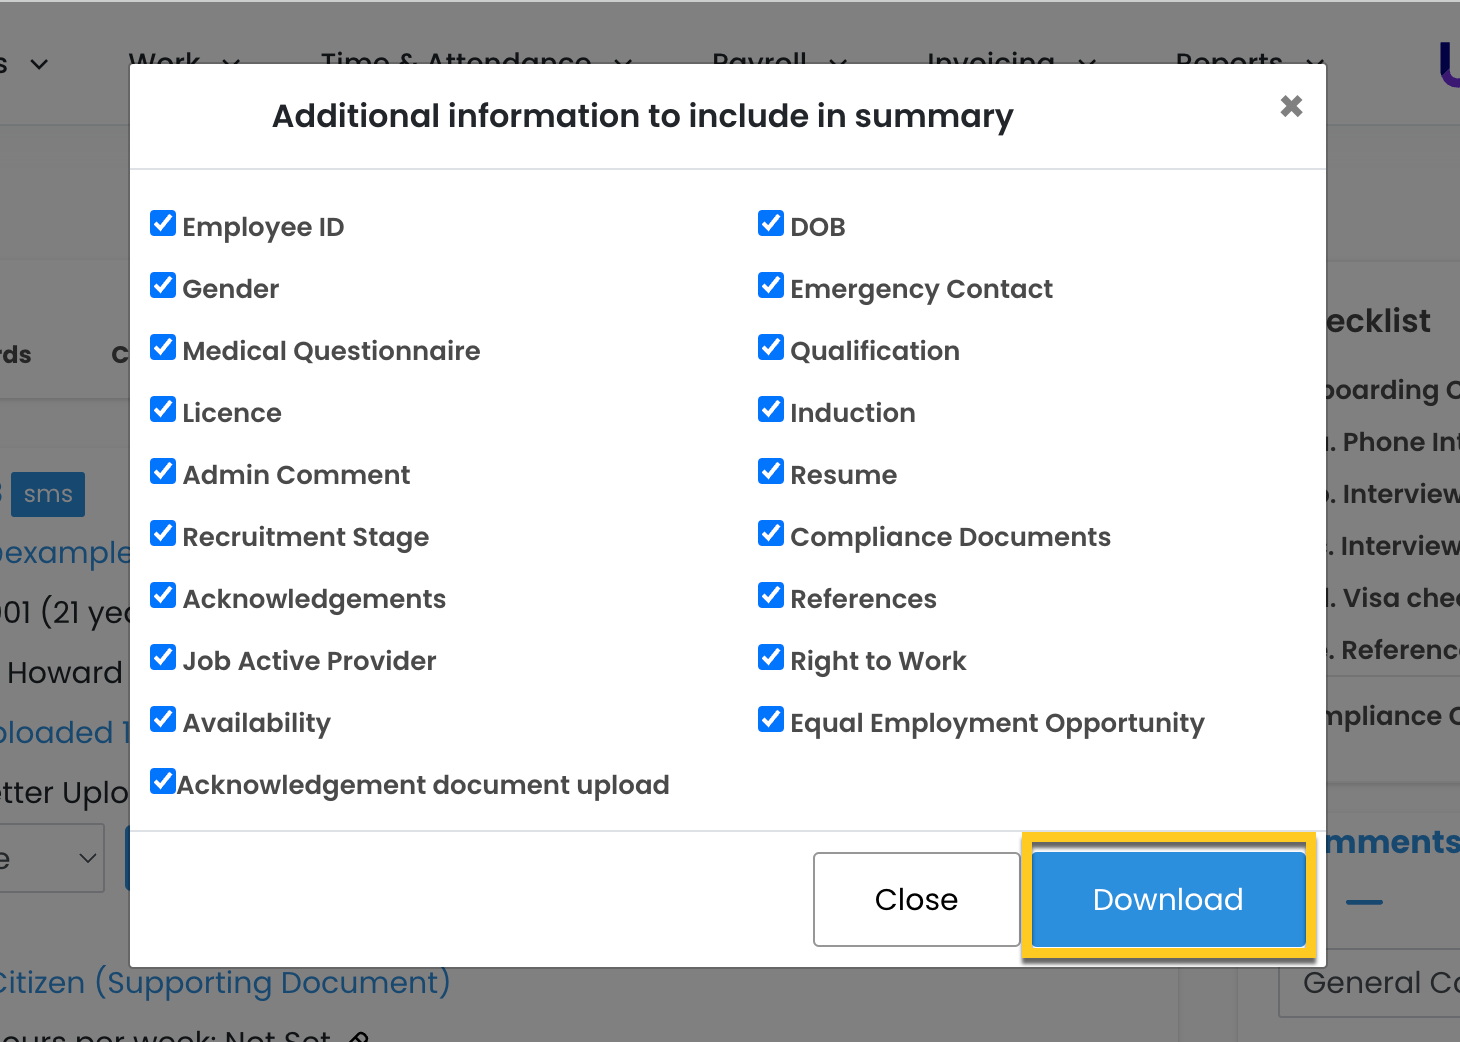The height and width of the screenshot is (1042, 1460).
Task: Click the Download button
Action: click(x=1168, y=899)
